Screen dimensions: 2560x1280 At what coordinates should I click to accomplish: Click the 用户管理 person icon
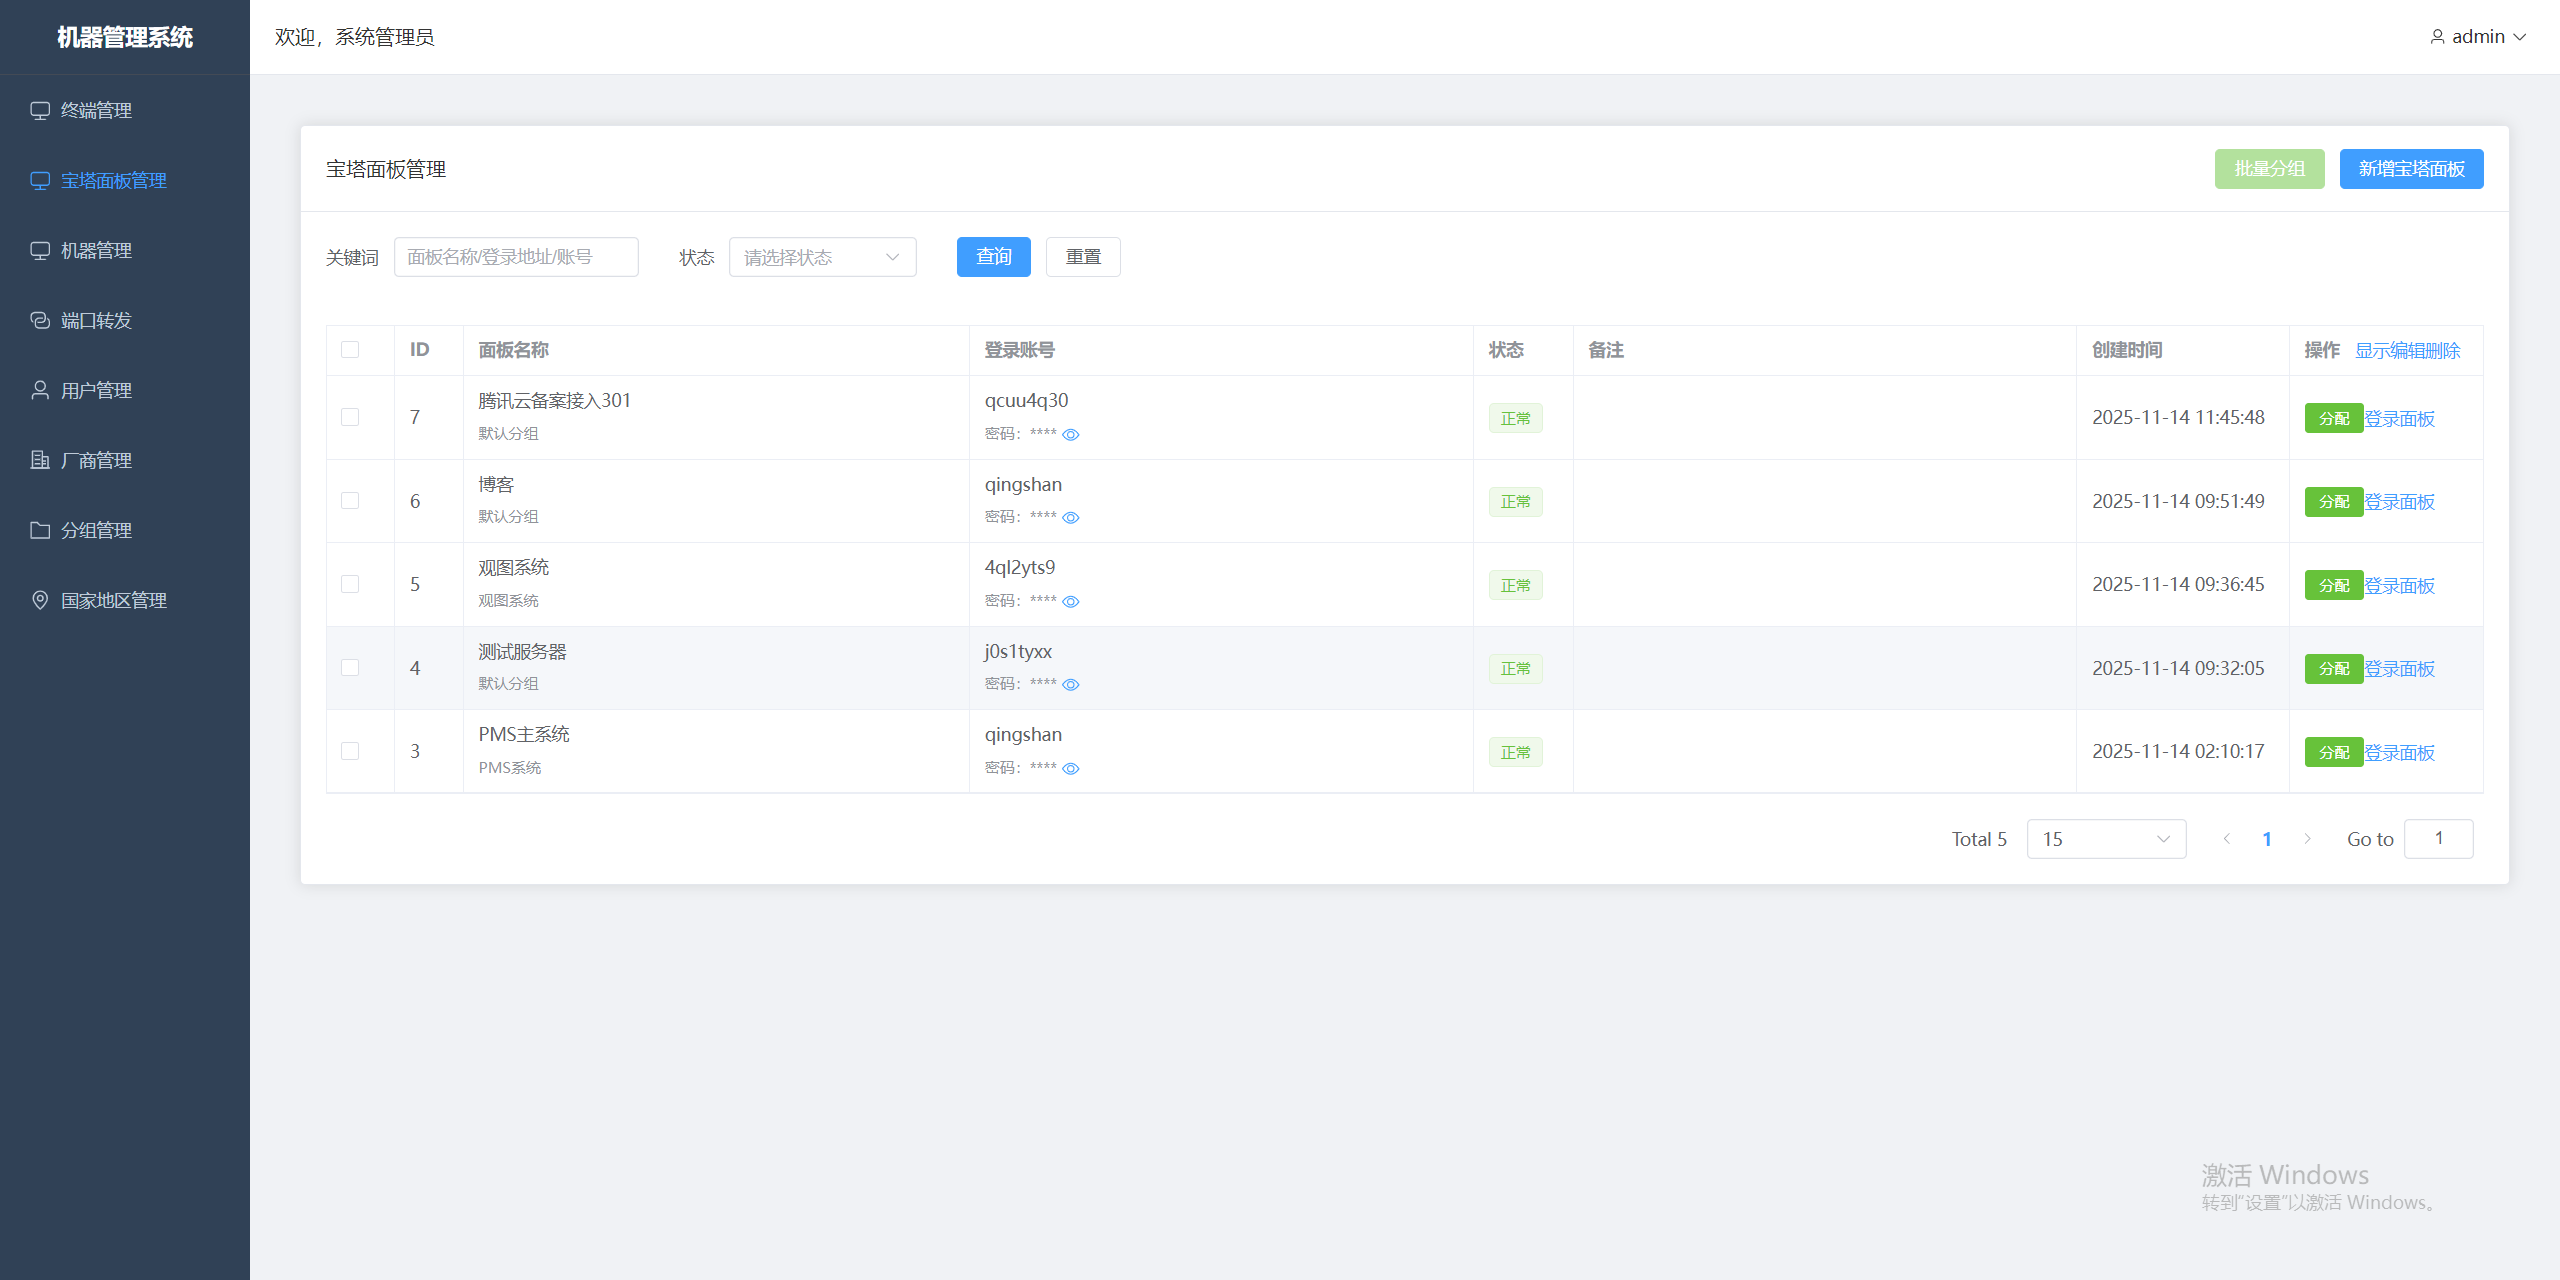pos(40,391)
